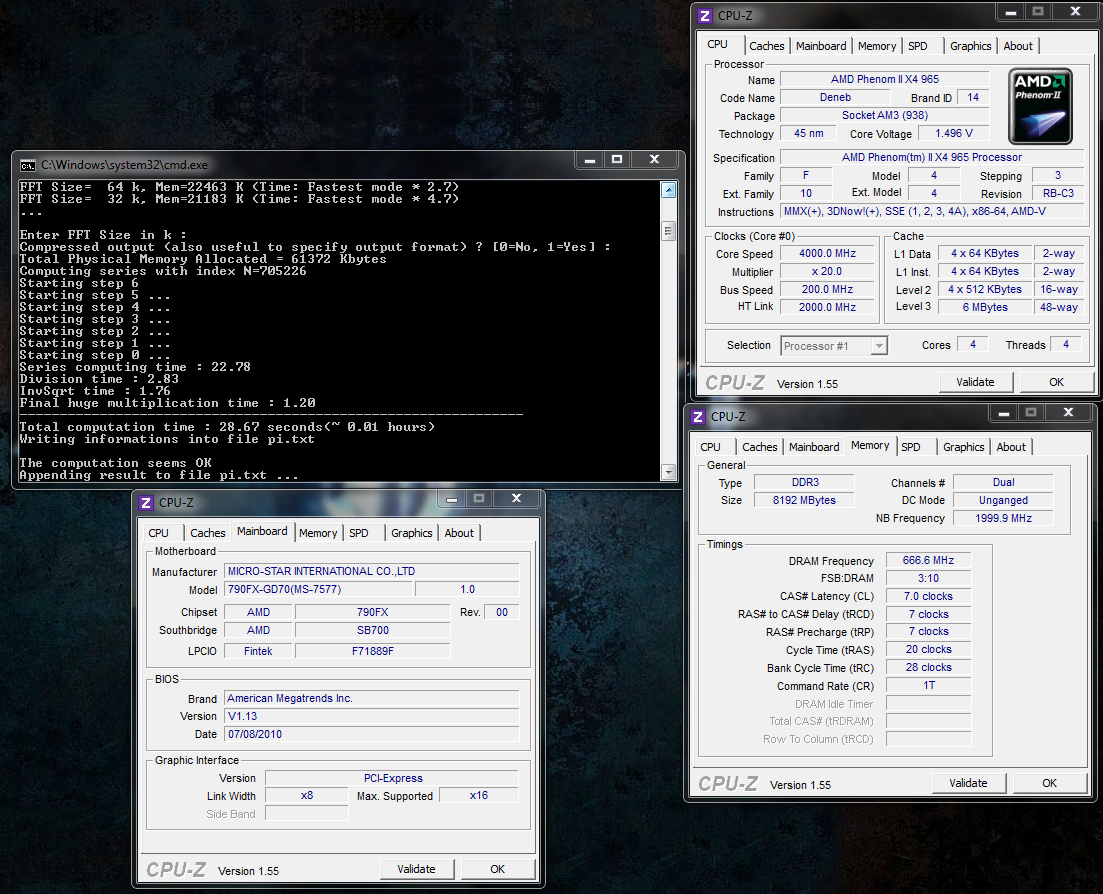Click the CPU-Z icon in the Mainboard window title bar
Viewport: 1103px width, 894px height.
(146, 502)
